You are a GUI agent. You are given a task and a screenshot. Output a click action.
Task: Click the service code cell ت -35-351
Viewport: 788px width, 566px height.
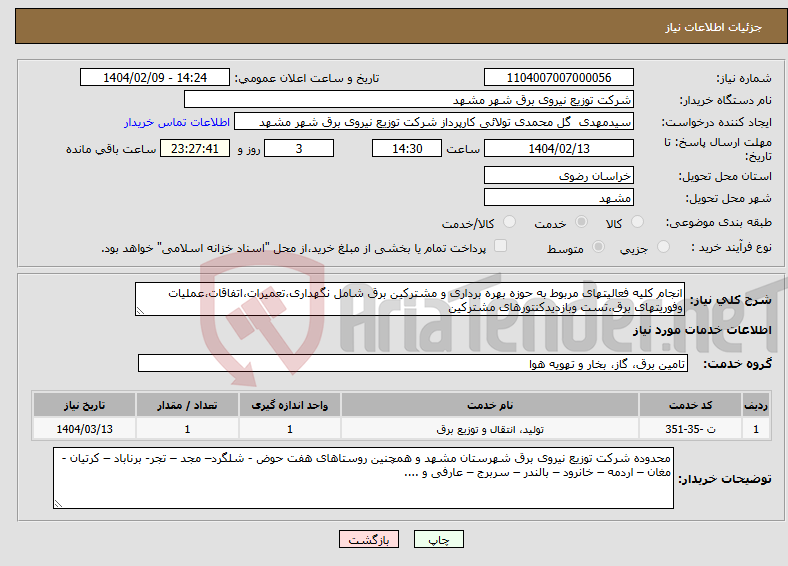691,429
